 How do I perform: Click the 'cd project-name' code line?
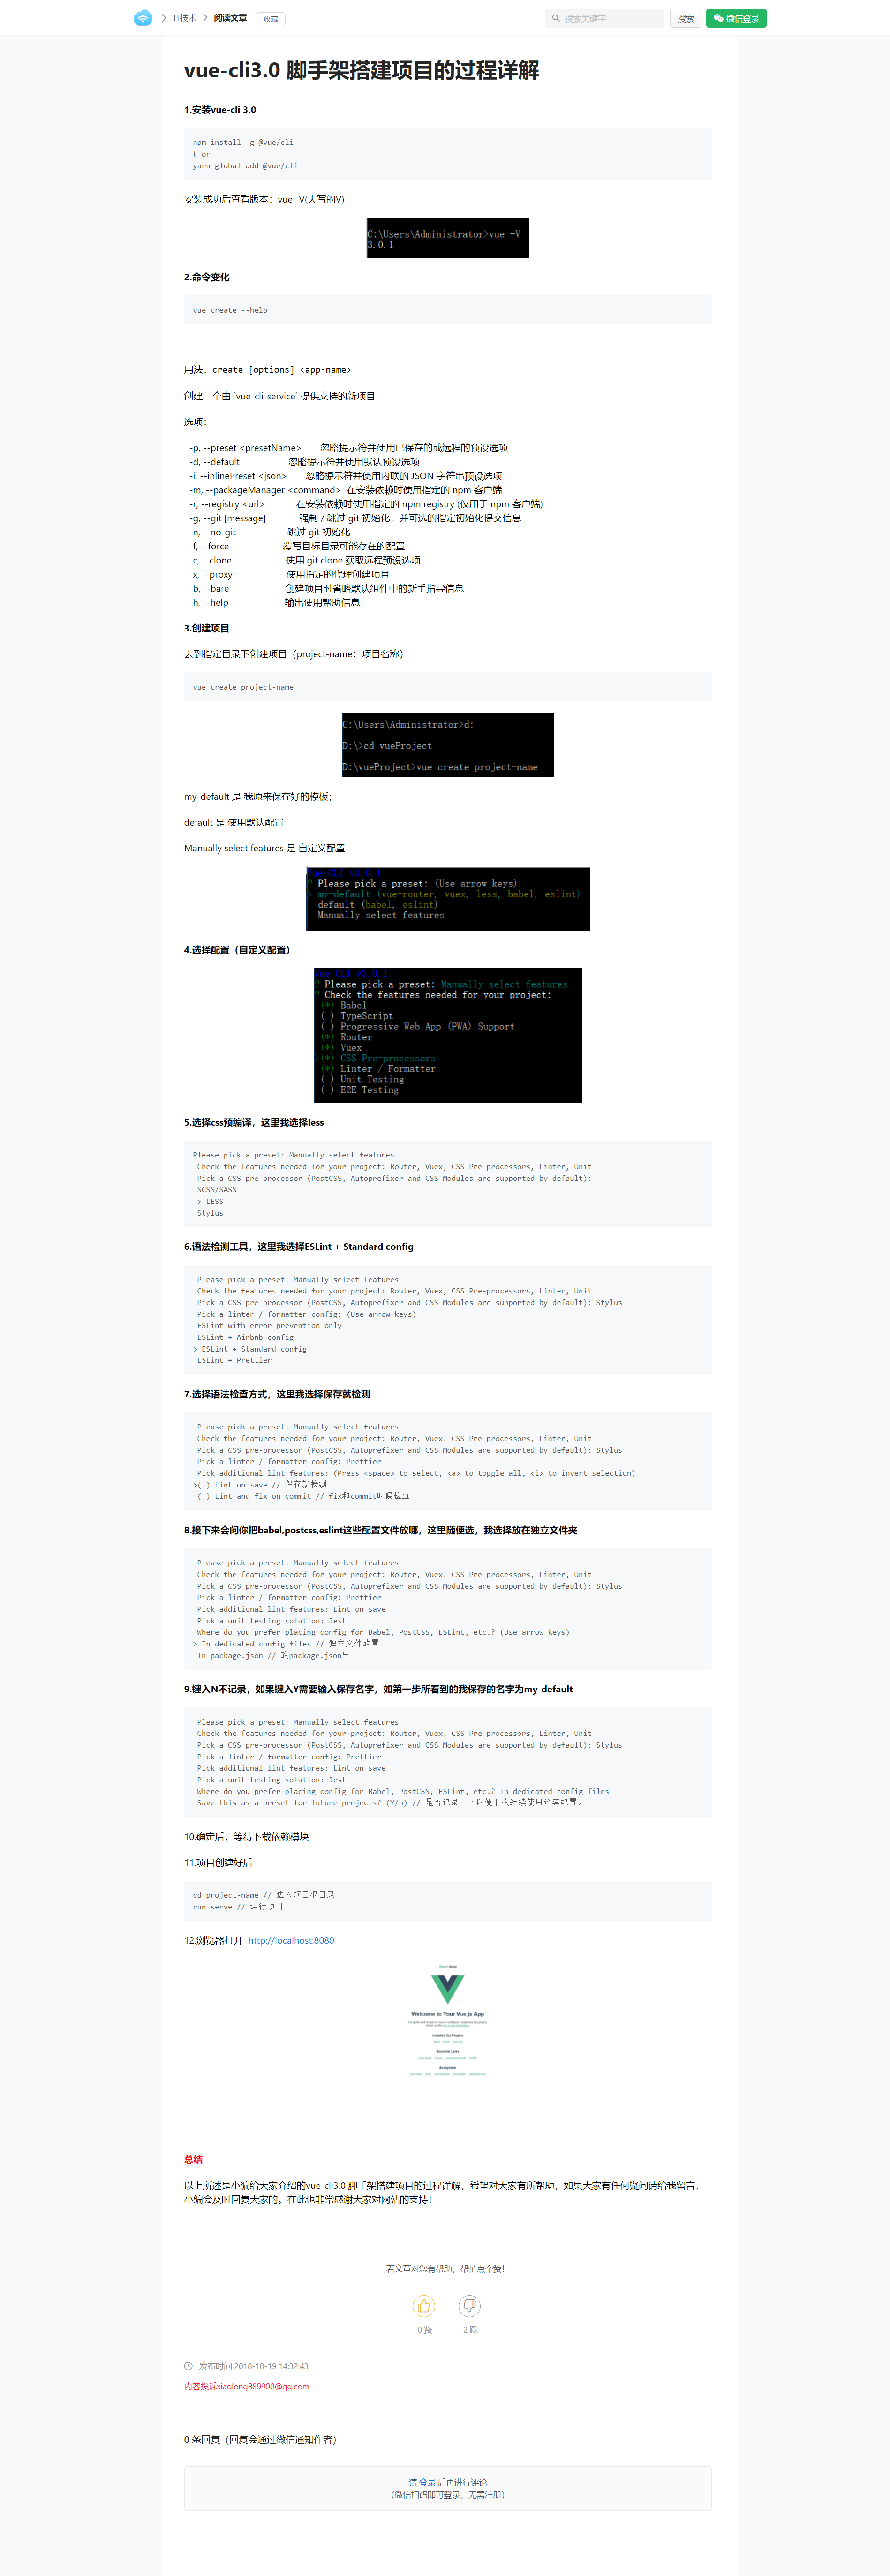click(x=264, y=1895)
